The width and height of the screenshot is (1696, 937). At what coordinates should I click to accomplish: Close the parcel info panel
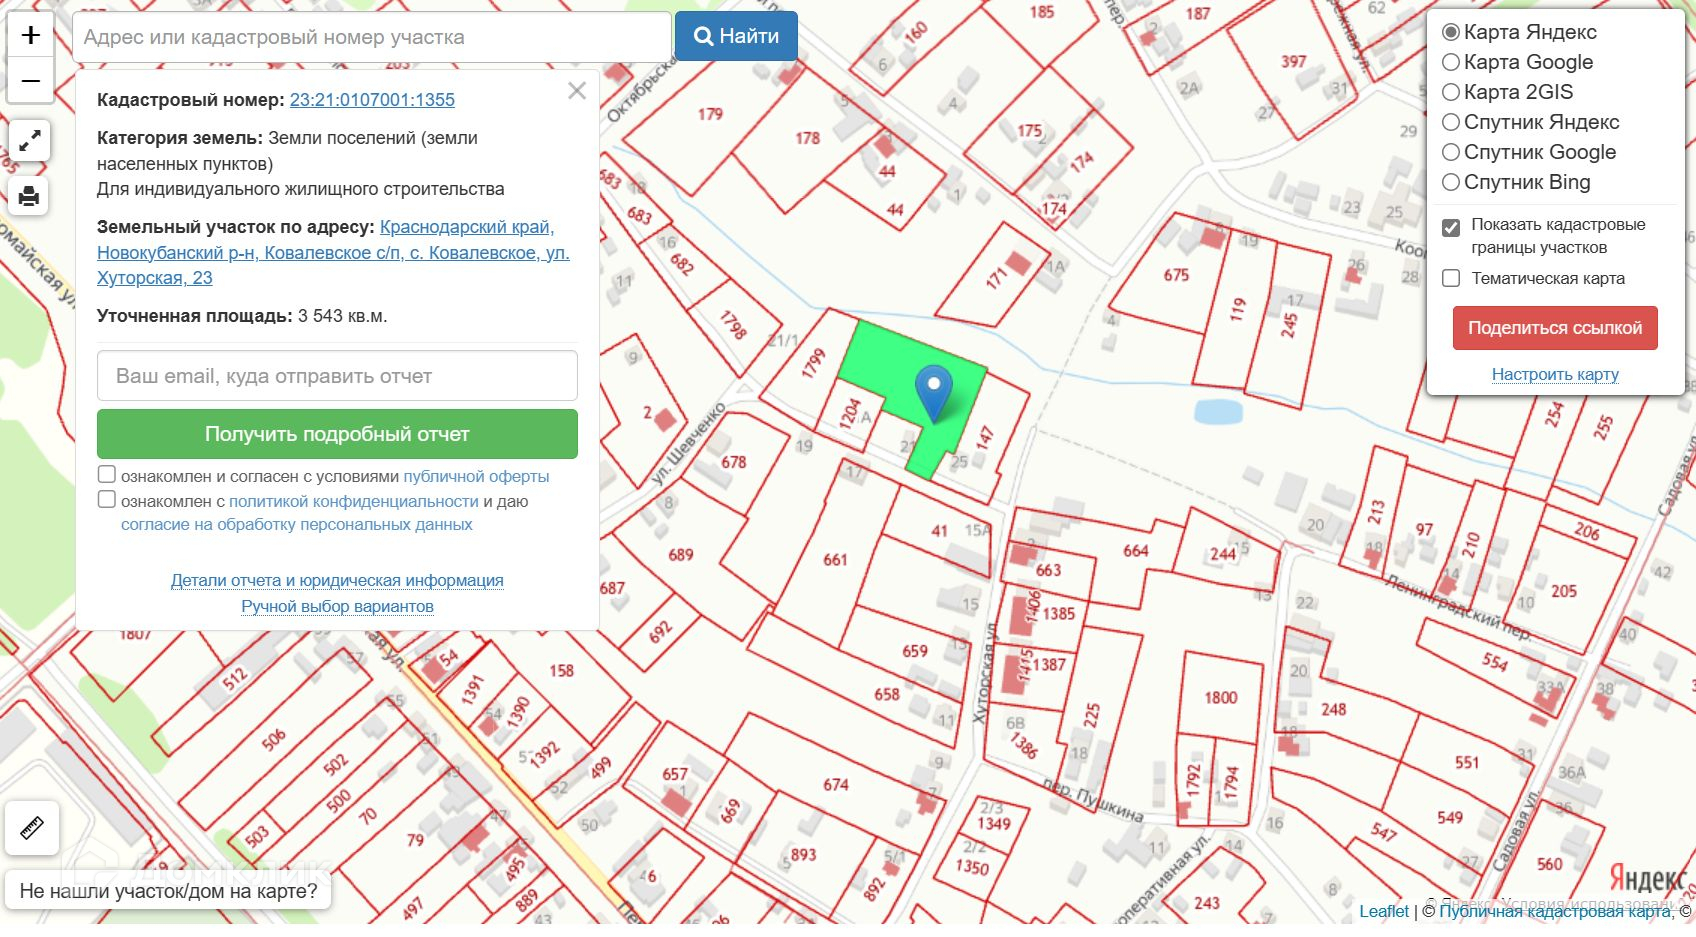[577, 91]
